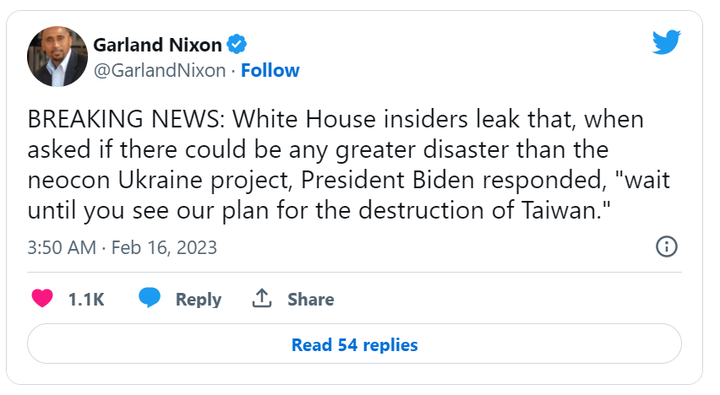The image size is (720, 395).
Task: Click the Reply text label
Action: pyautogui.click(x=198, y=299)
